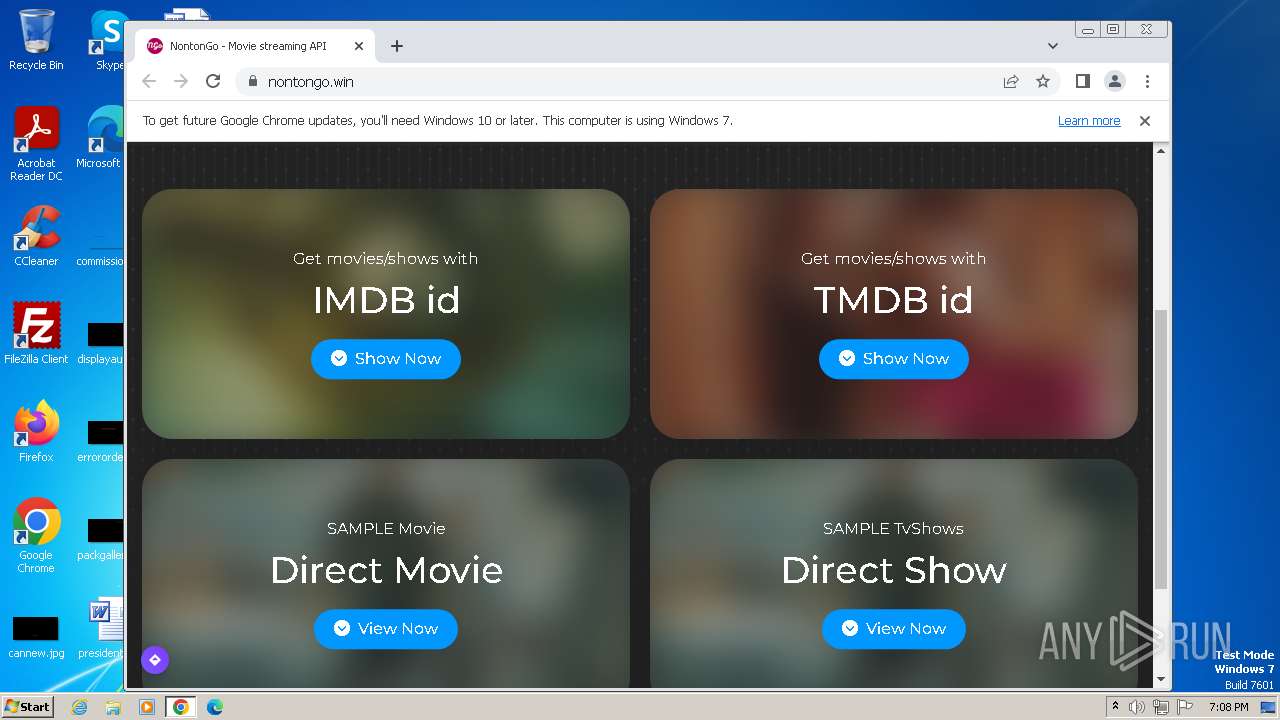Open the Skype desktop shortcut
1280x720 pixels.
(x=108, y=40)
